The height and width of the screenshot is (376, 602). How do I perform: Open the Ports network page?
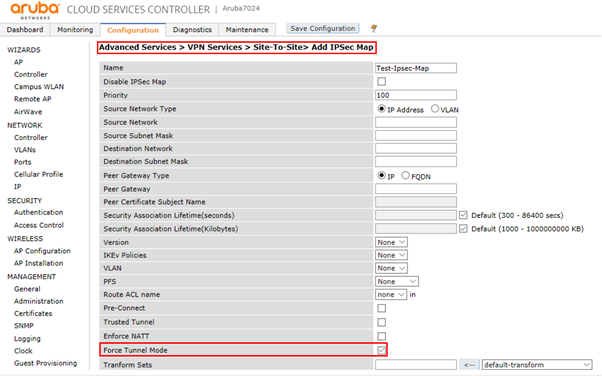click(x=23, y=162)
